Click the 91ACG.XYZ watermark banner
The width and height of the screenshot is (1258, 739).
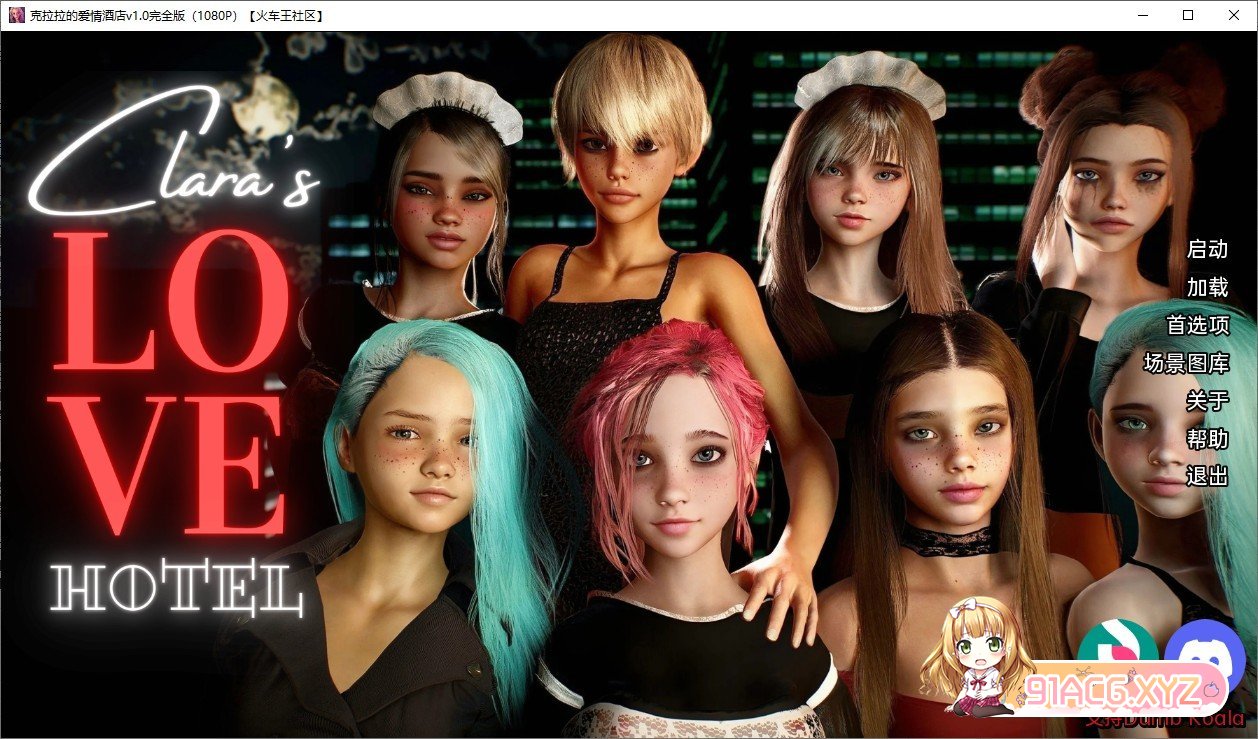1110,690
